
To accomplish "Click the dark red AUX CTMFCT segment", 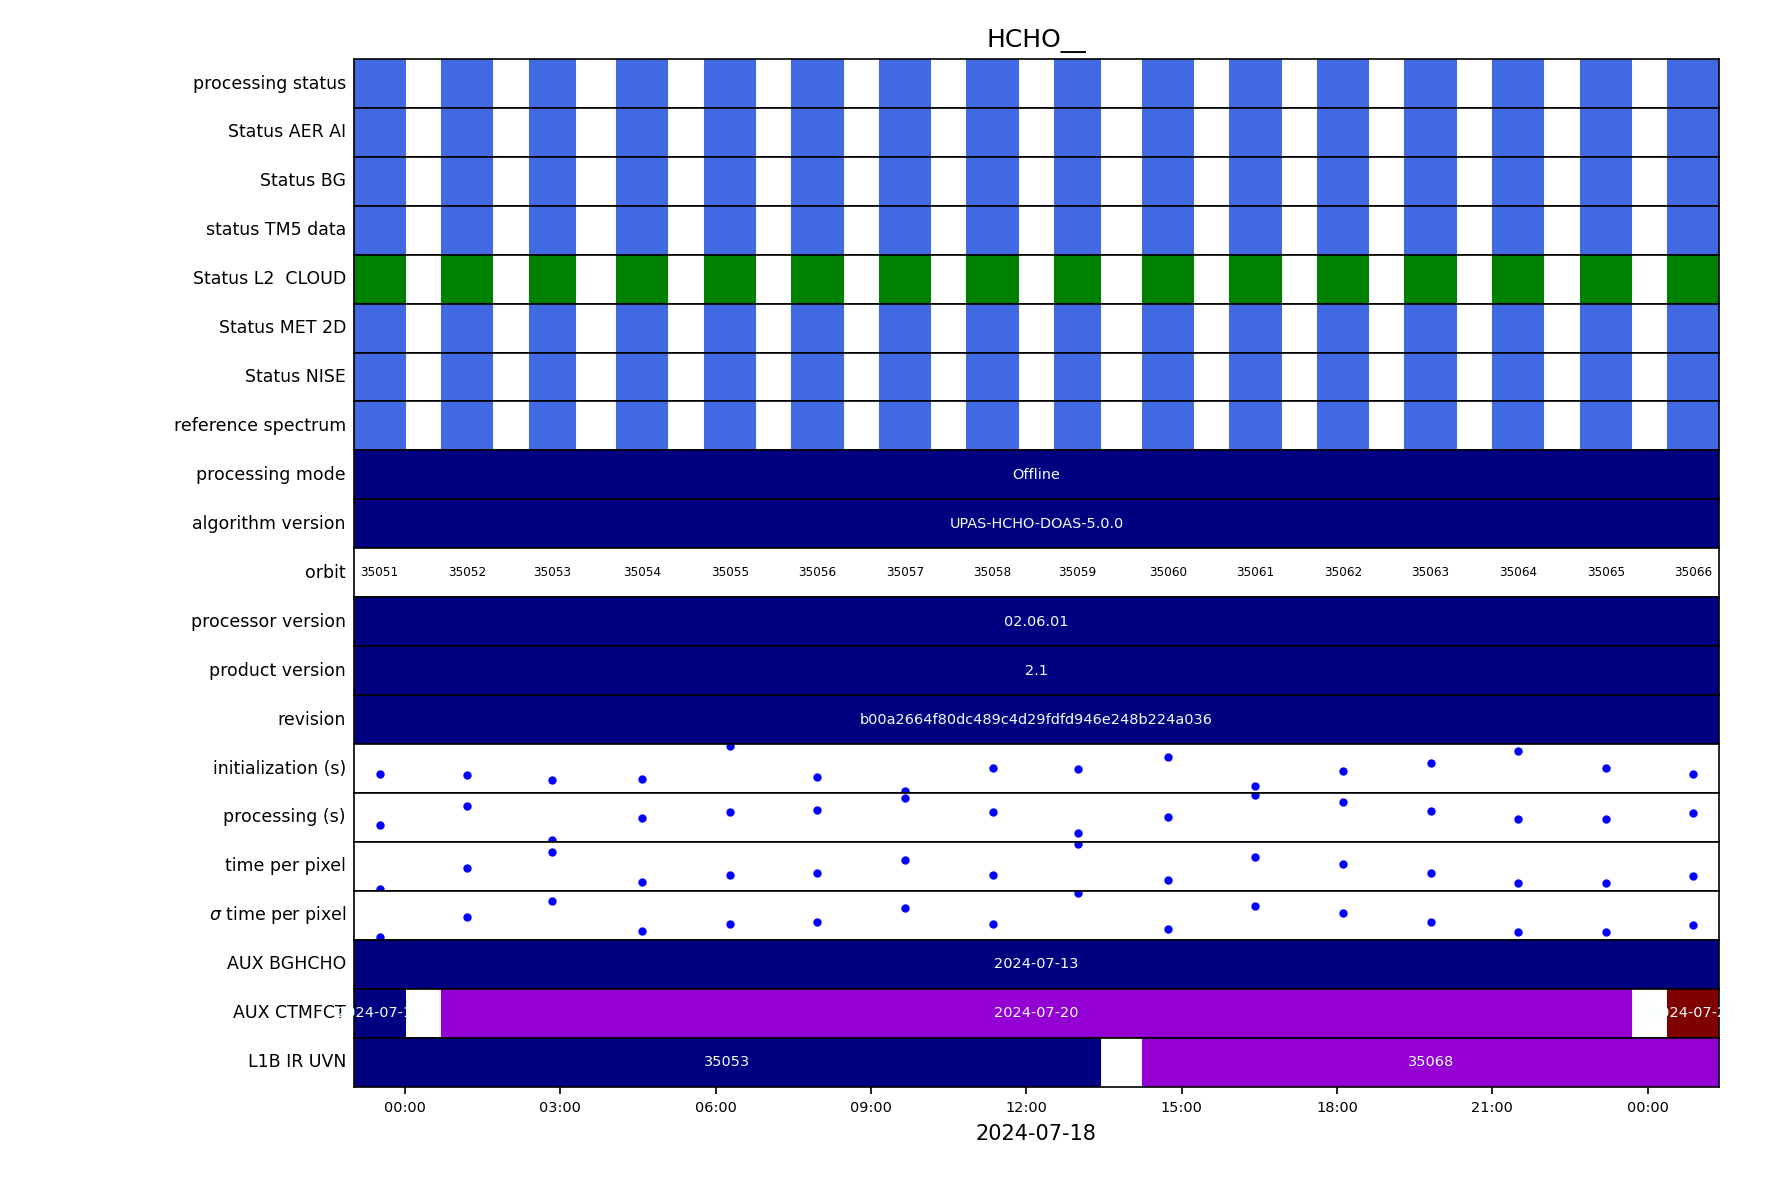I will click(1692, 1012).
